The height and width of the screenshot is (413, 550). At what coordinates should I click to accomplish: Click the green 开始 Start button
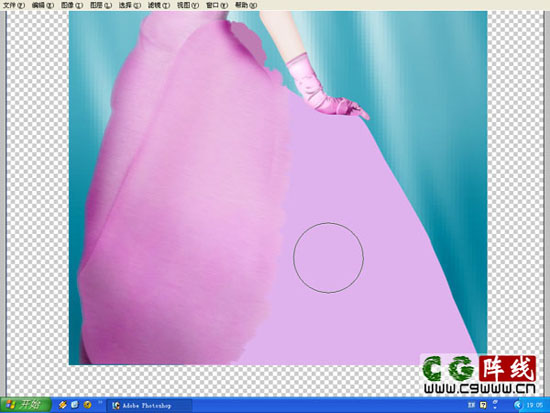pyautogui.click(x=25, y=405)
